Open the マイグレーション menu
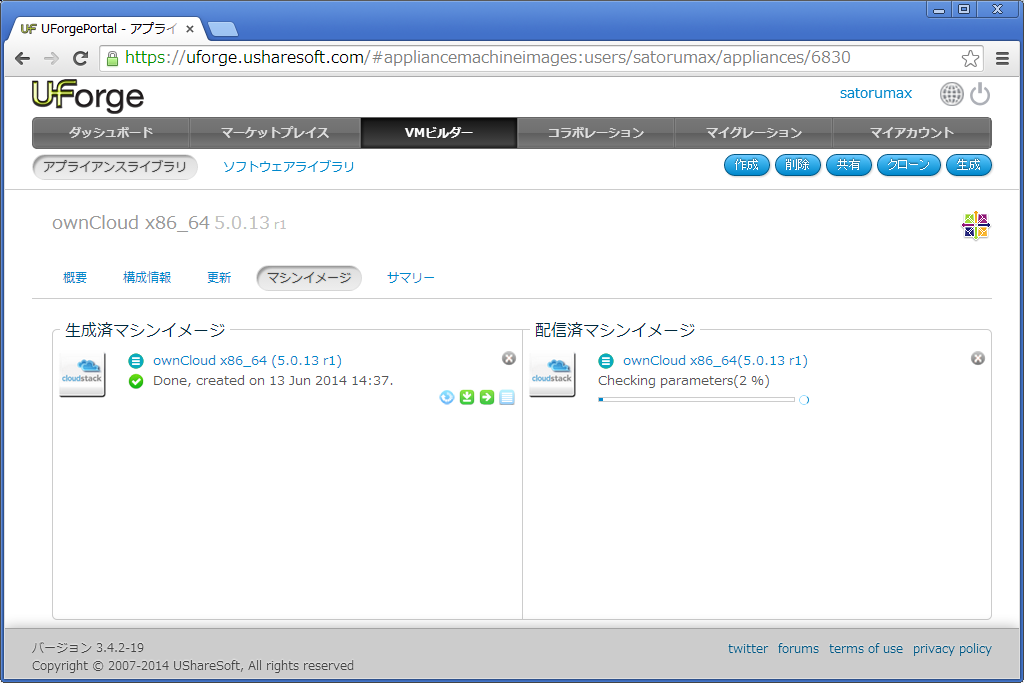Viewport: 1024px width, 683px height. [x=754, y=133]
